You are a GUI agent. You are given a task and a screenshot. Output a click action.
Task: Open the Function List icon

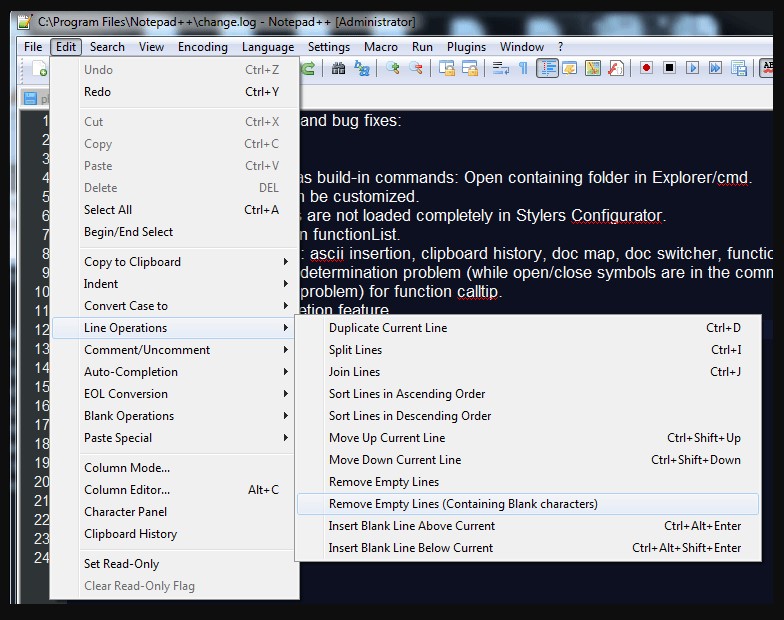[x=616, y=68]
